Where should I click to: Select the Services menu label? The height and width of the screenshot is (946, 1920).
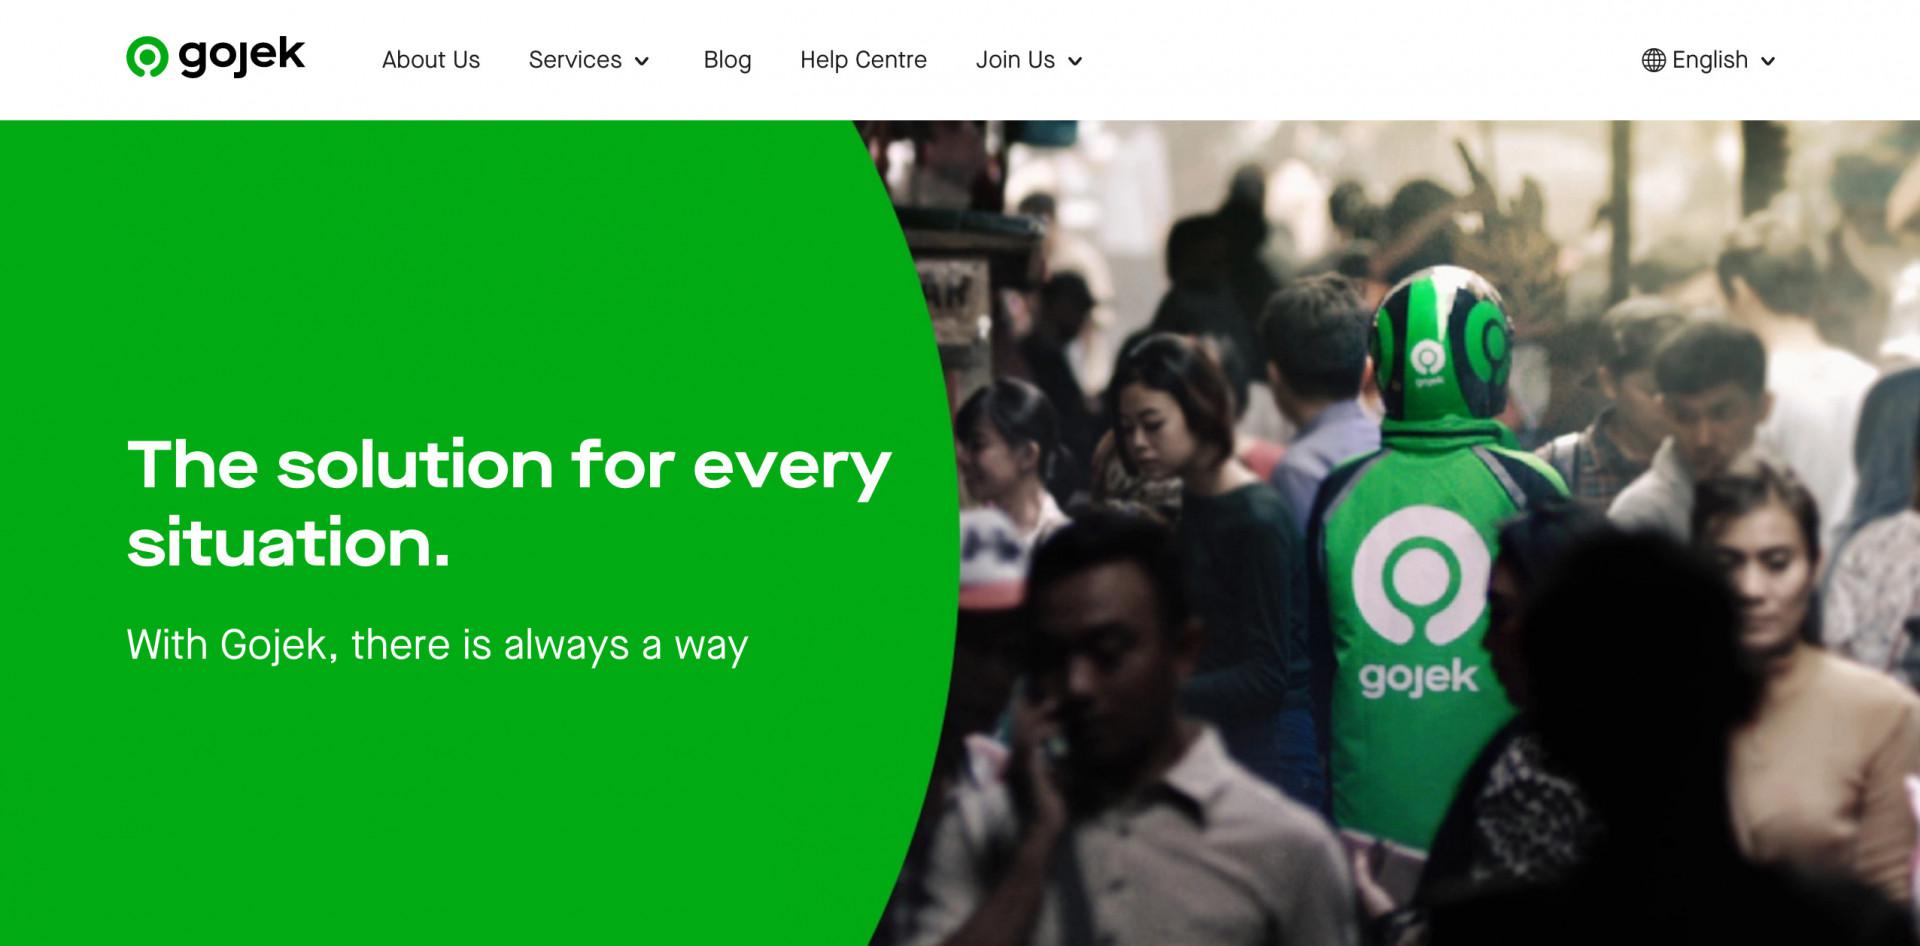(575, 60)
